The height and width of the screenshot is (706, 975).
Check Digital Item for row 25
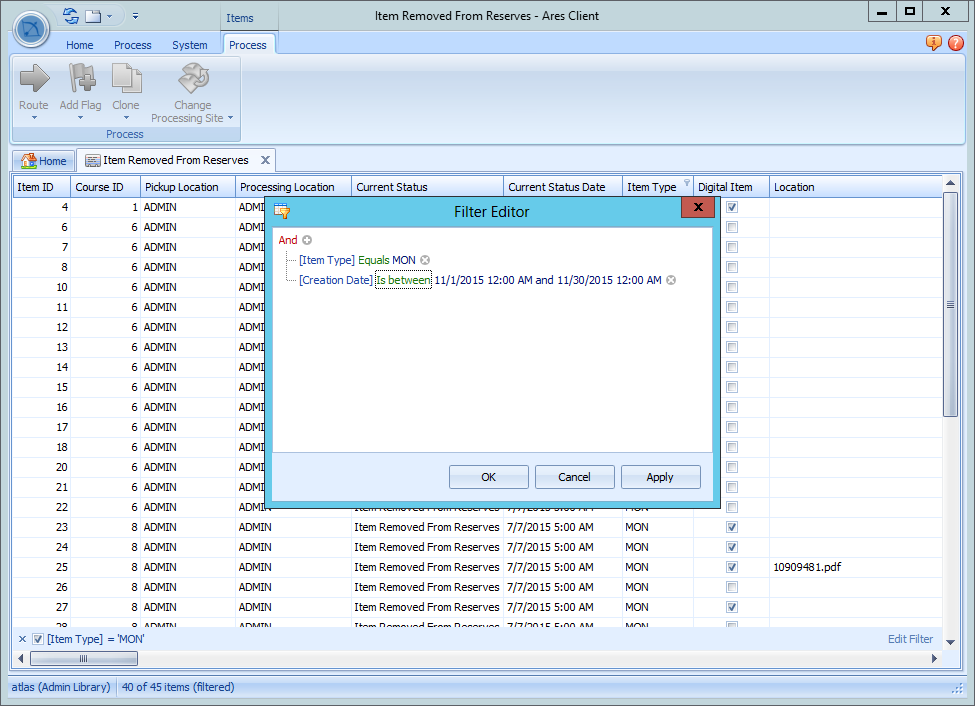[x=731, y=567]
